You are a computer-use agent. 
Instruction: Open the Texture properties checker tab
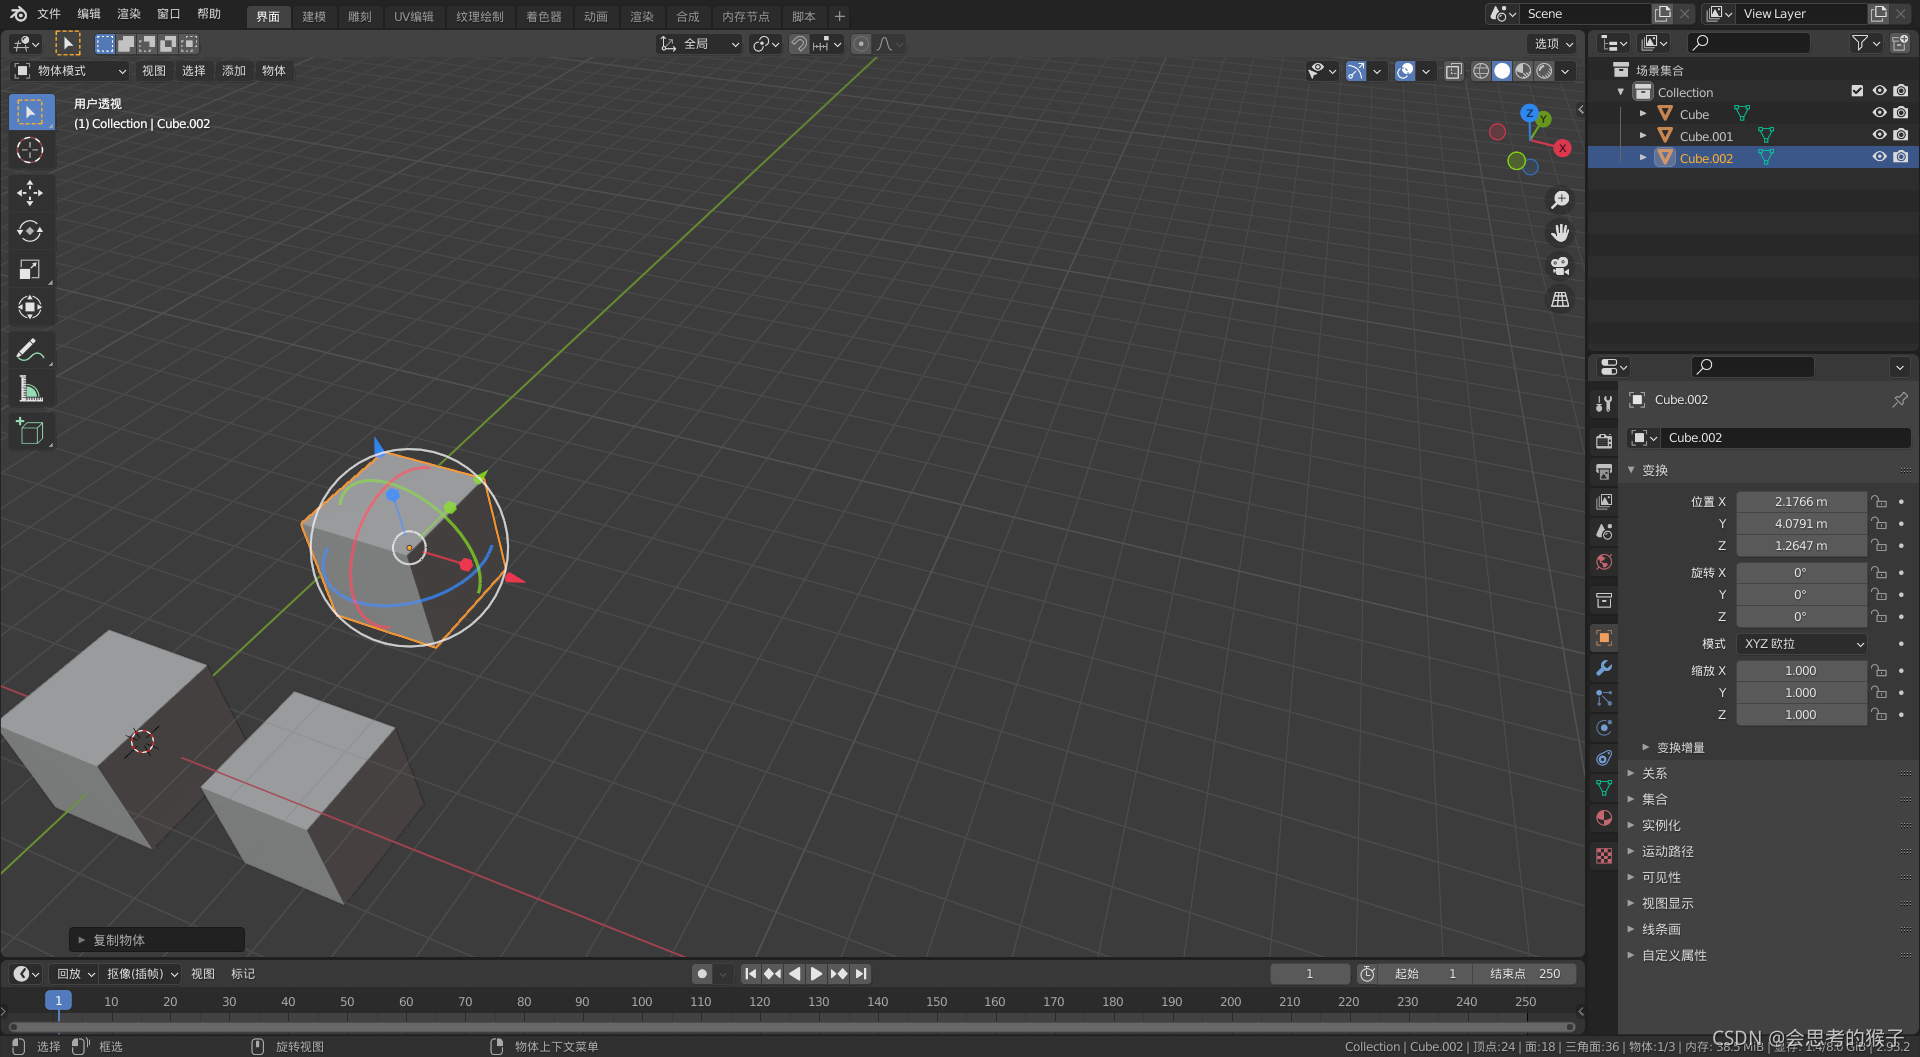coord(1604,856)
